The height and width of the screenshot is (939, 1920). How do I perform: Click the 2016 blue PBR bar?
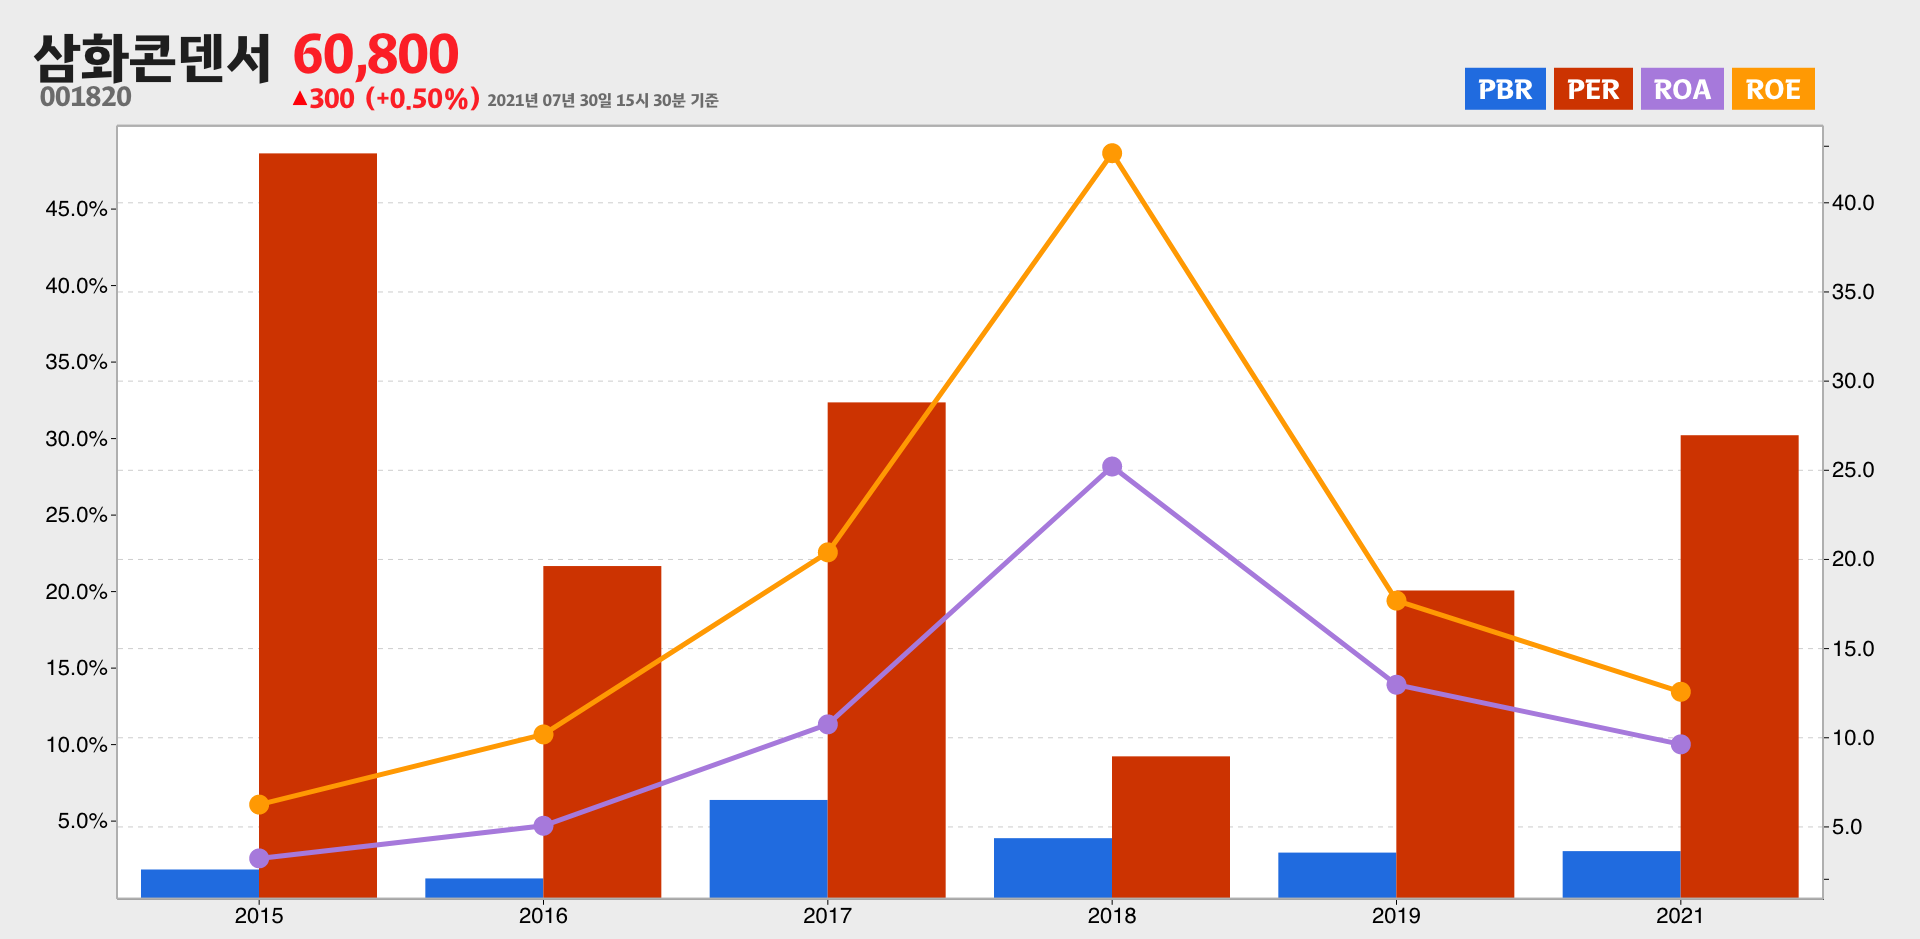click(484, 888)
